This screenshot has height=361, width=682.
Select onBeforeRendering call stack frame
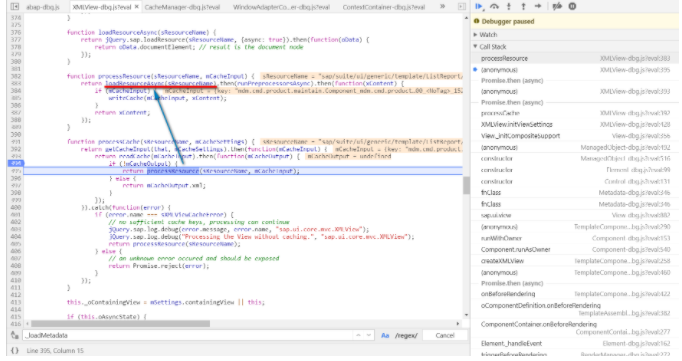tap(575, 294)
